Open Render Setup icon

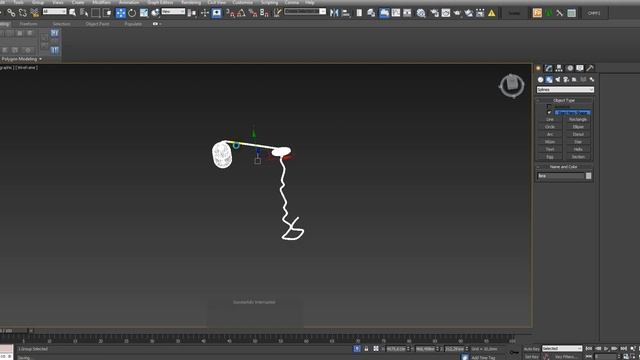[434, 13]
